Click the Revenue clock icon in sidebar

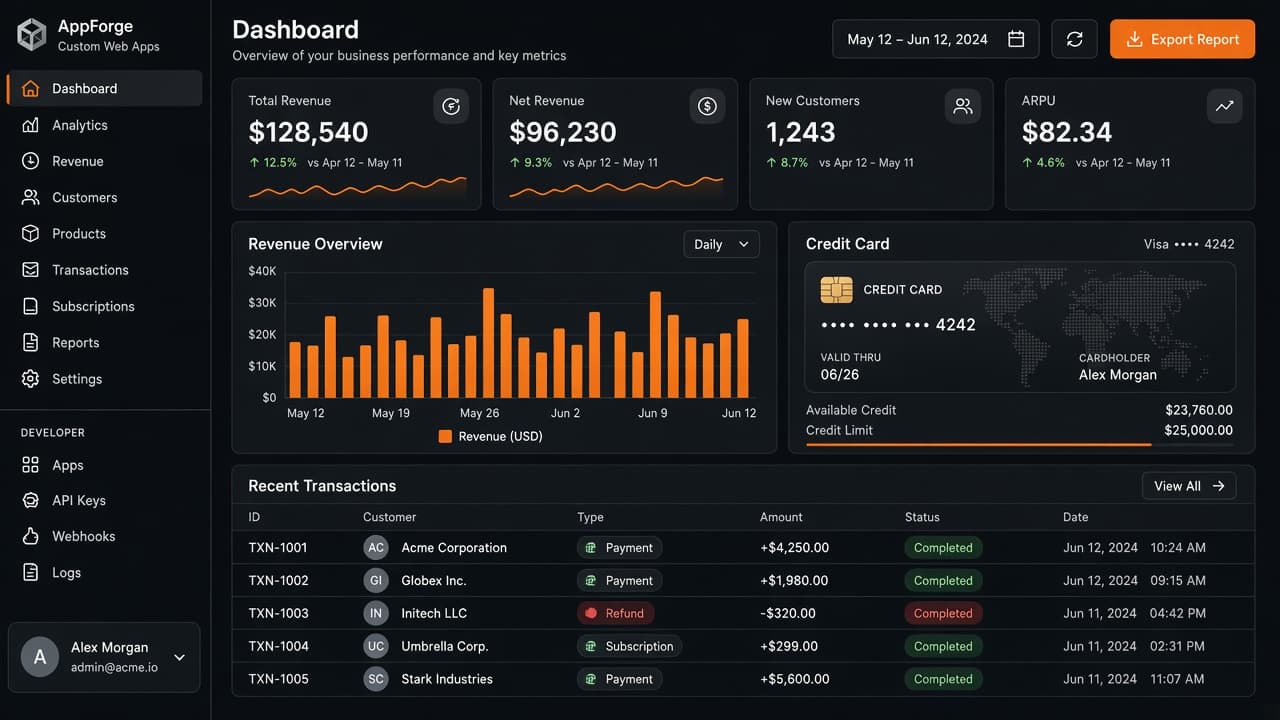click(x=31, y=161)
